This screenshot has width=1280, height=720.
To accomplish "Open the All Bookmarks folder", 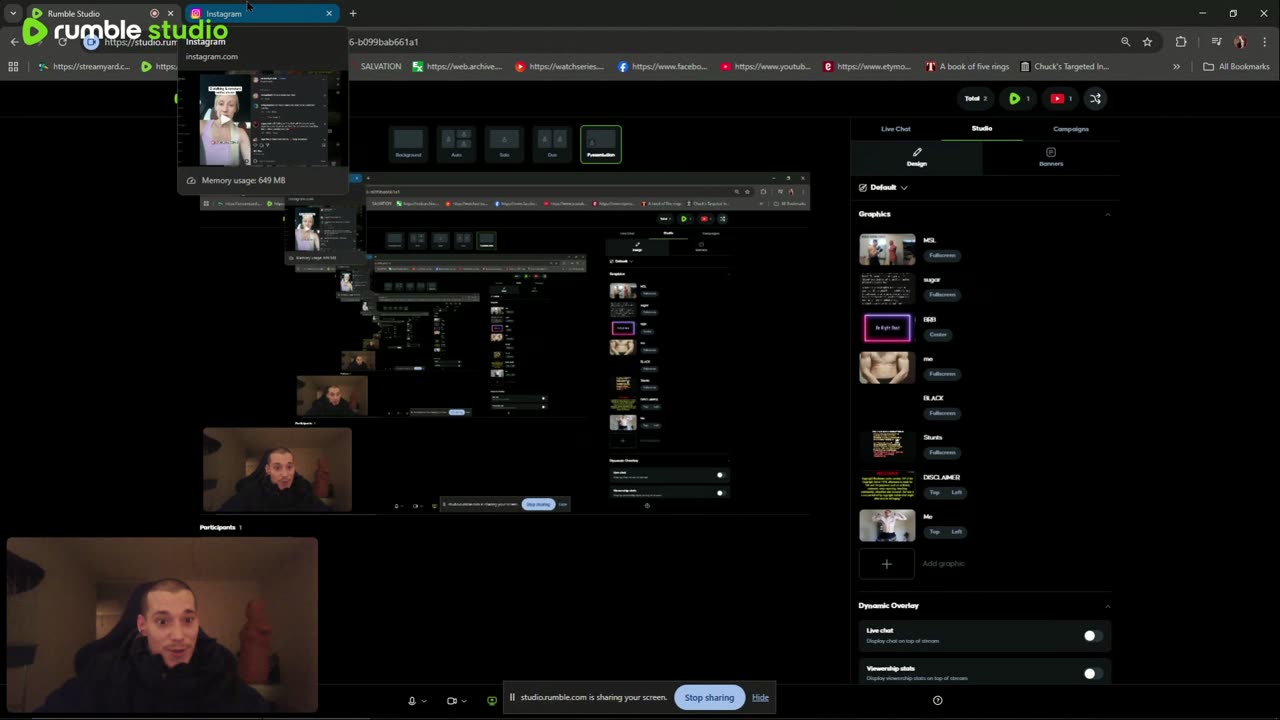I will pos(1236,67).
